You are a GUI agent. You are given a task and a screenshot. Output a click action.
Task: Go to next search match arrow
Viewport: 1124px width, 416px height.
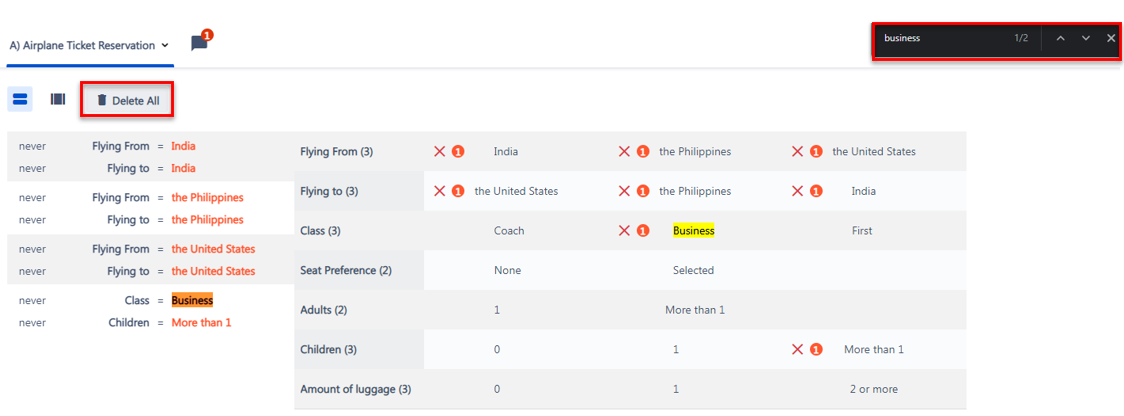tap(1086, 38)
